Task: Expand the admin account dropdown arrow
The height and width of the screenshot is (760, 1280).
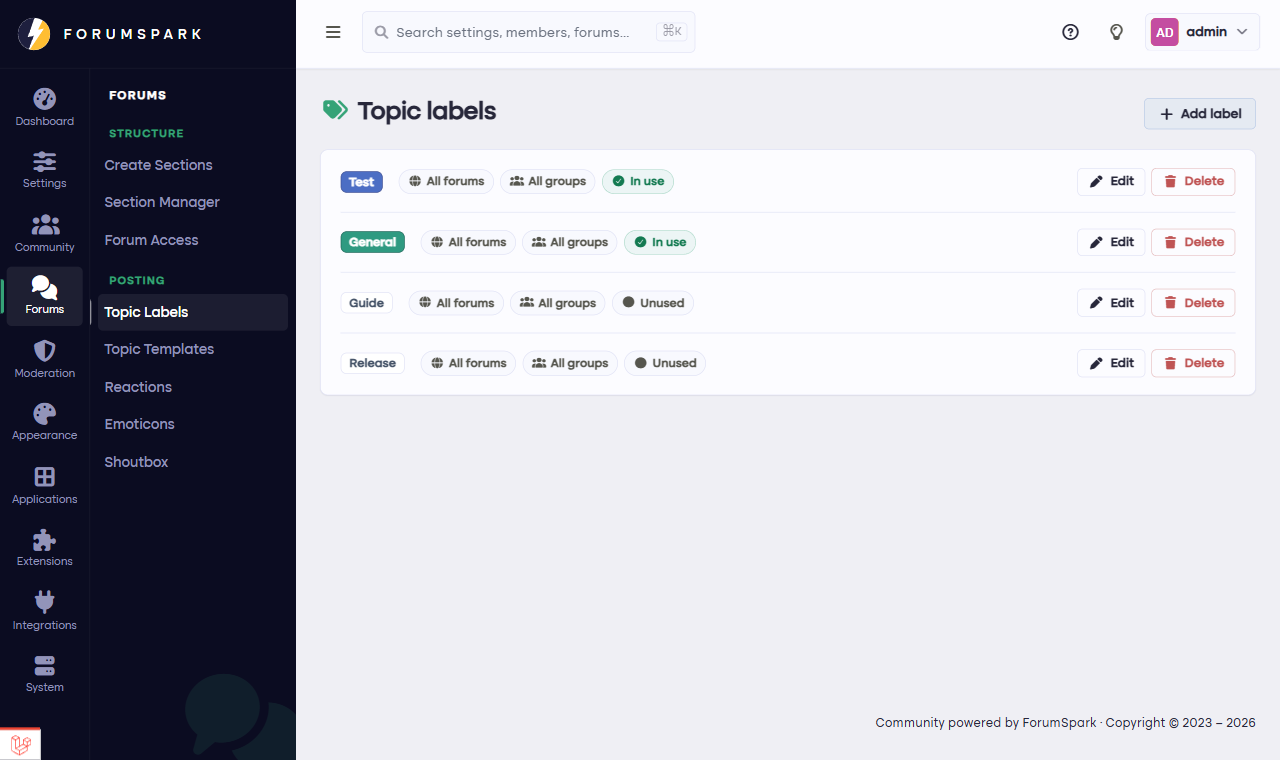Action: pyautogui.click(x=1242, y=32)
